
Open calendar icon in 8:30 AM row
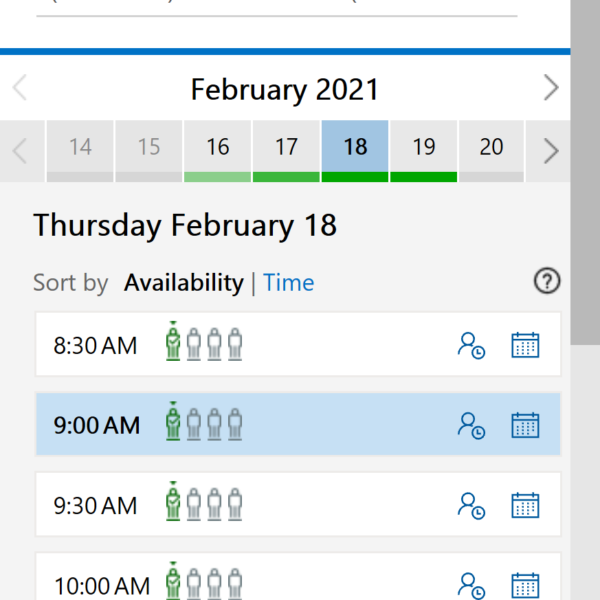(x=525, y=345)
